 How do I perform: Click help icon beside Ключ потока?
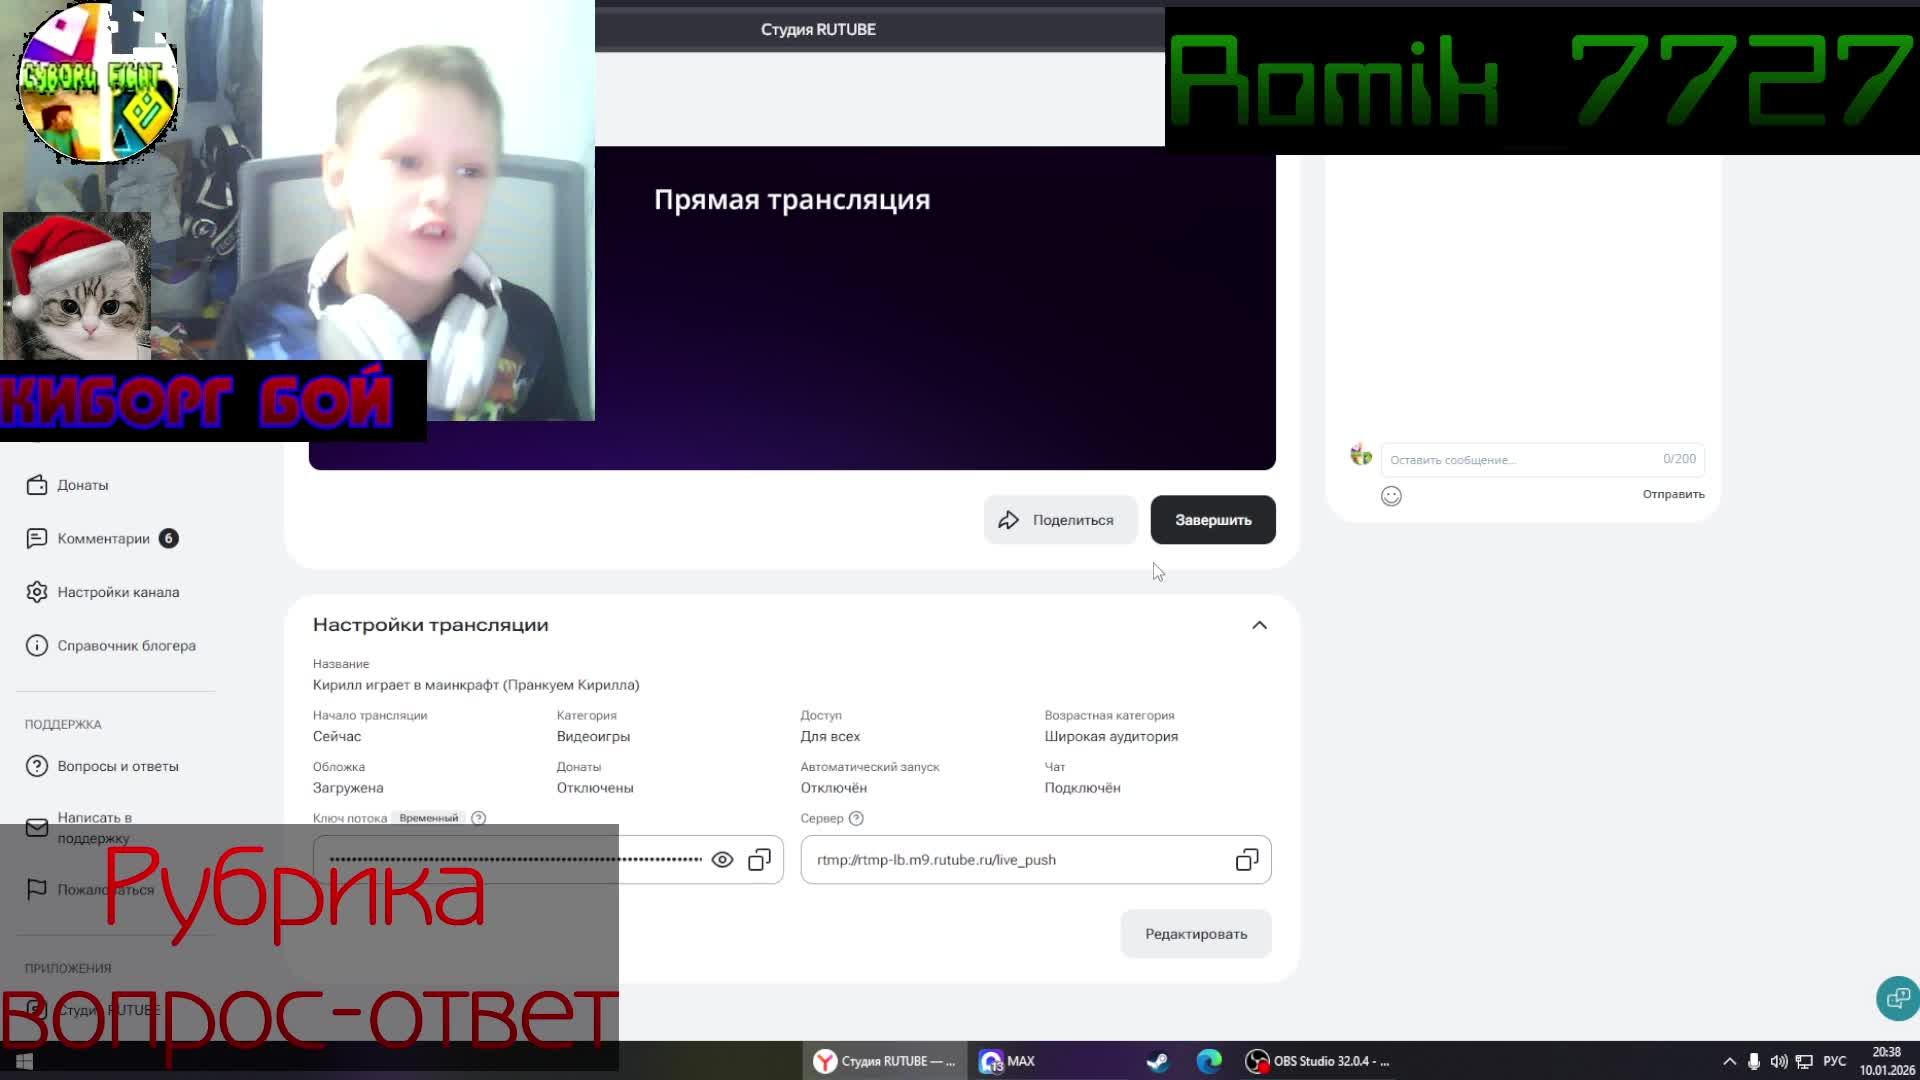479,818
